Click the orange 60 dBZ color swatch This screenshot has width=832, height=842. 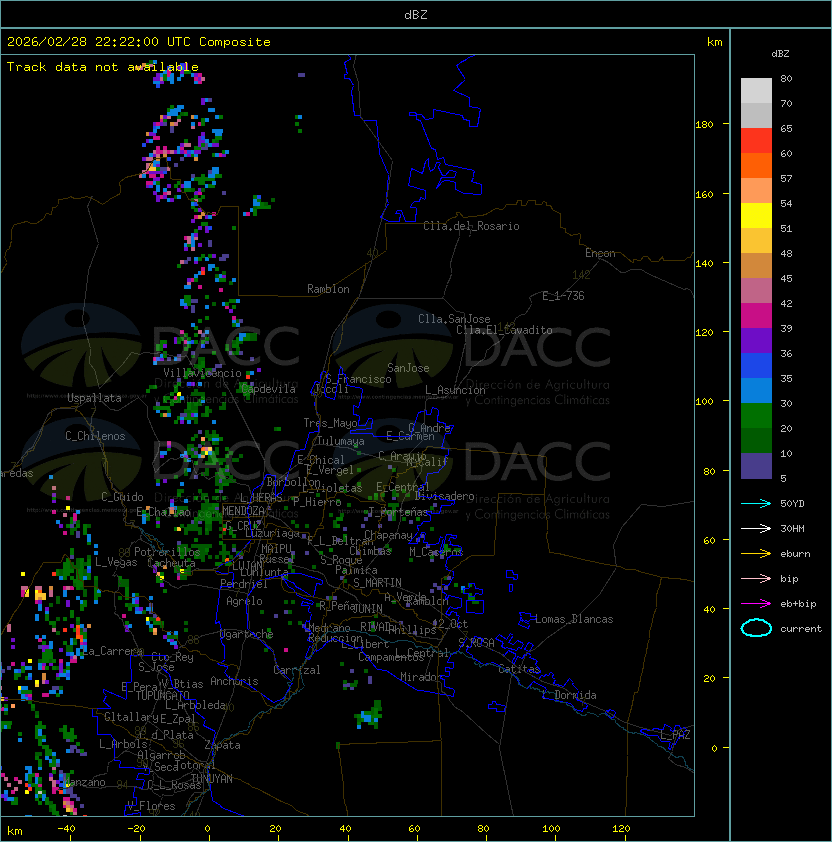(x=756, y=165)
